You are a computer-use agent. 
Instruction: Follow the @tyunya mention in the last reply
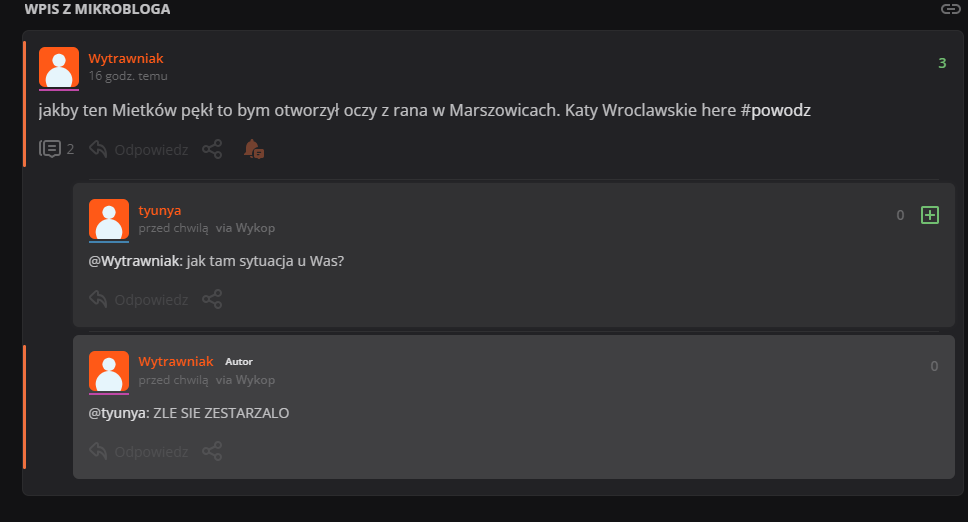tap(117, 413)
